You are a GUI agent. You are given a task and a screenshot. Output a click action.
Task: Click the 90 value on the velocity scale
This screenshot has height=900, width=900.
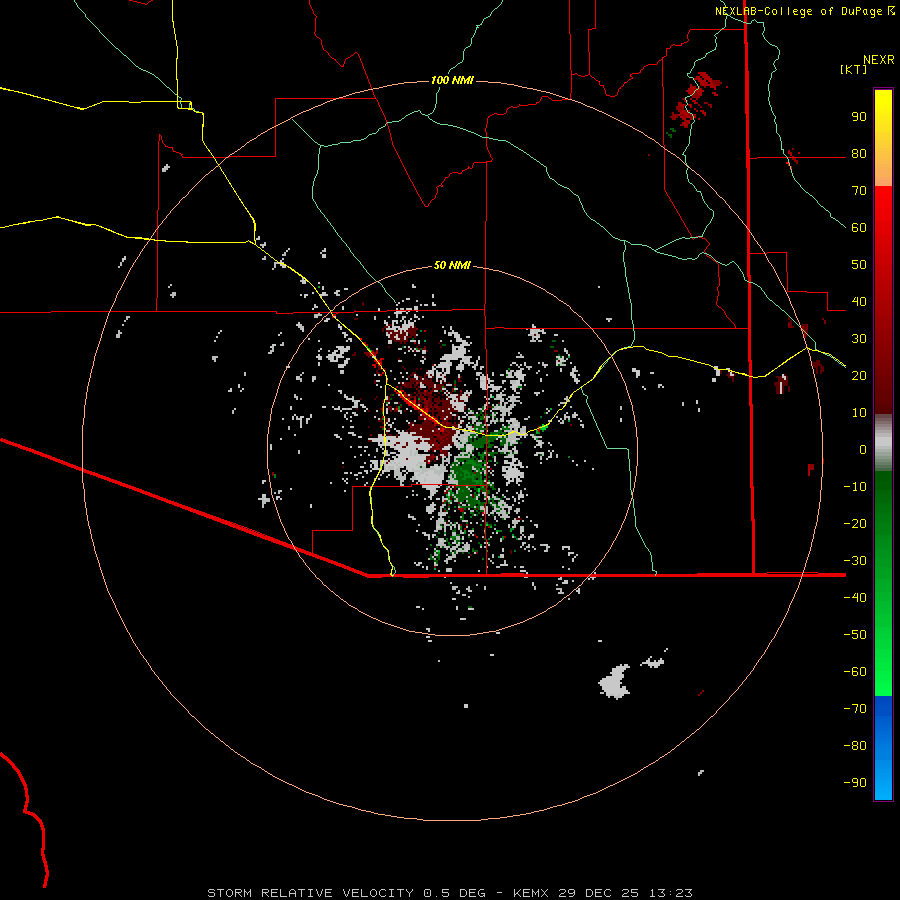point(859,117)
